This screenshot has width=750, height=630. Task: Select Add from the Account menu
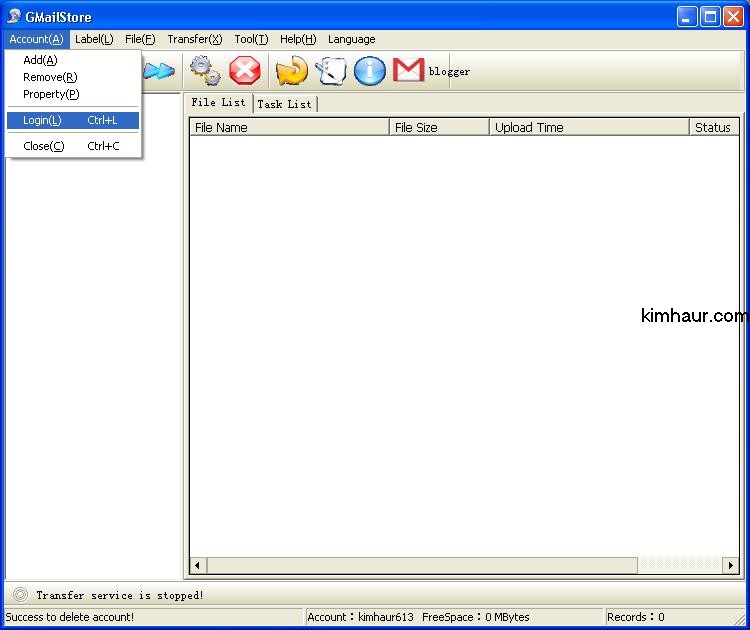tap(40, 60)
